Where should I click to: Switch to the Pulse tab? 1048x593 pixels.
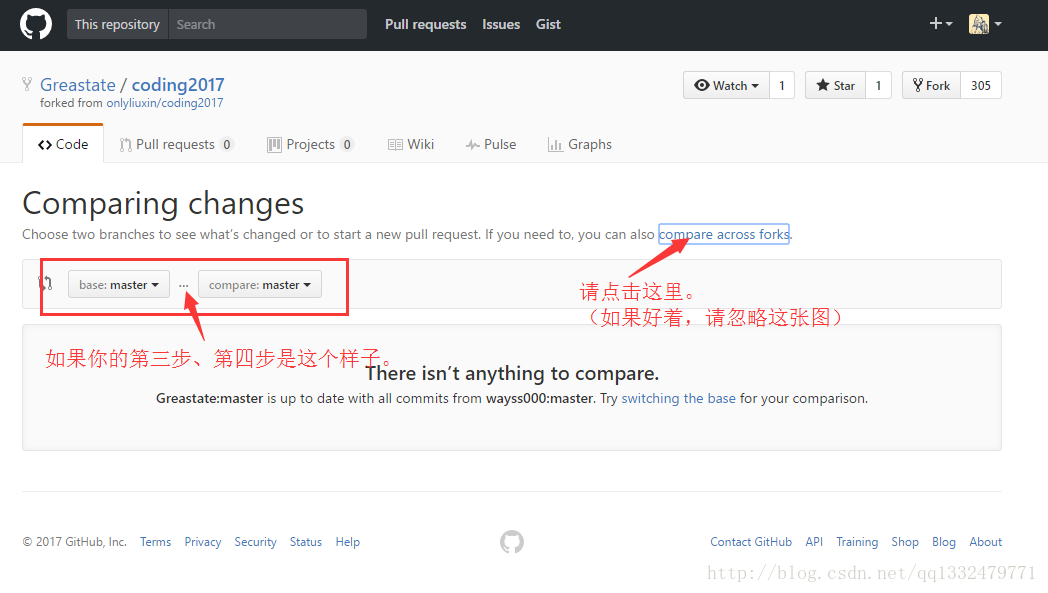[x=491, y=144]
